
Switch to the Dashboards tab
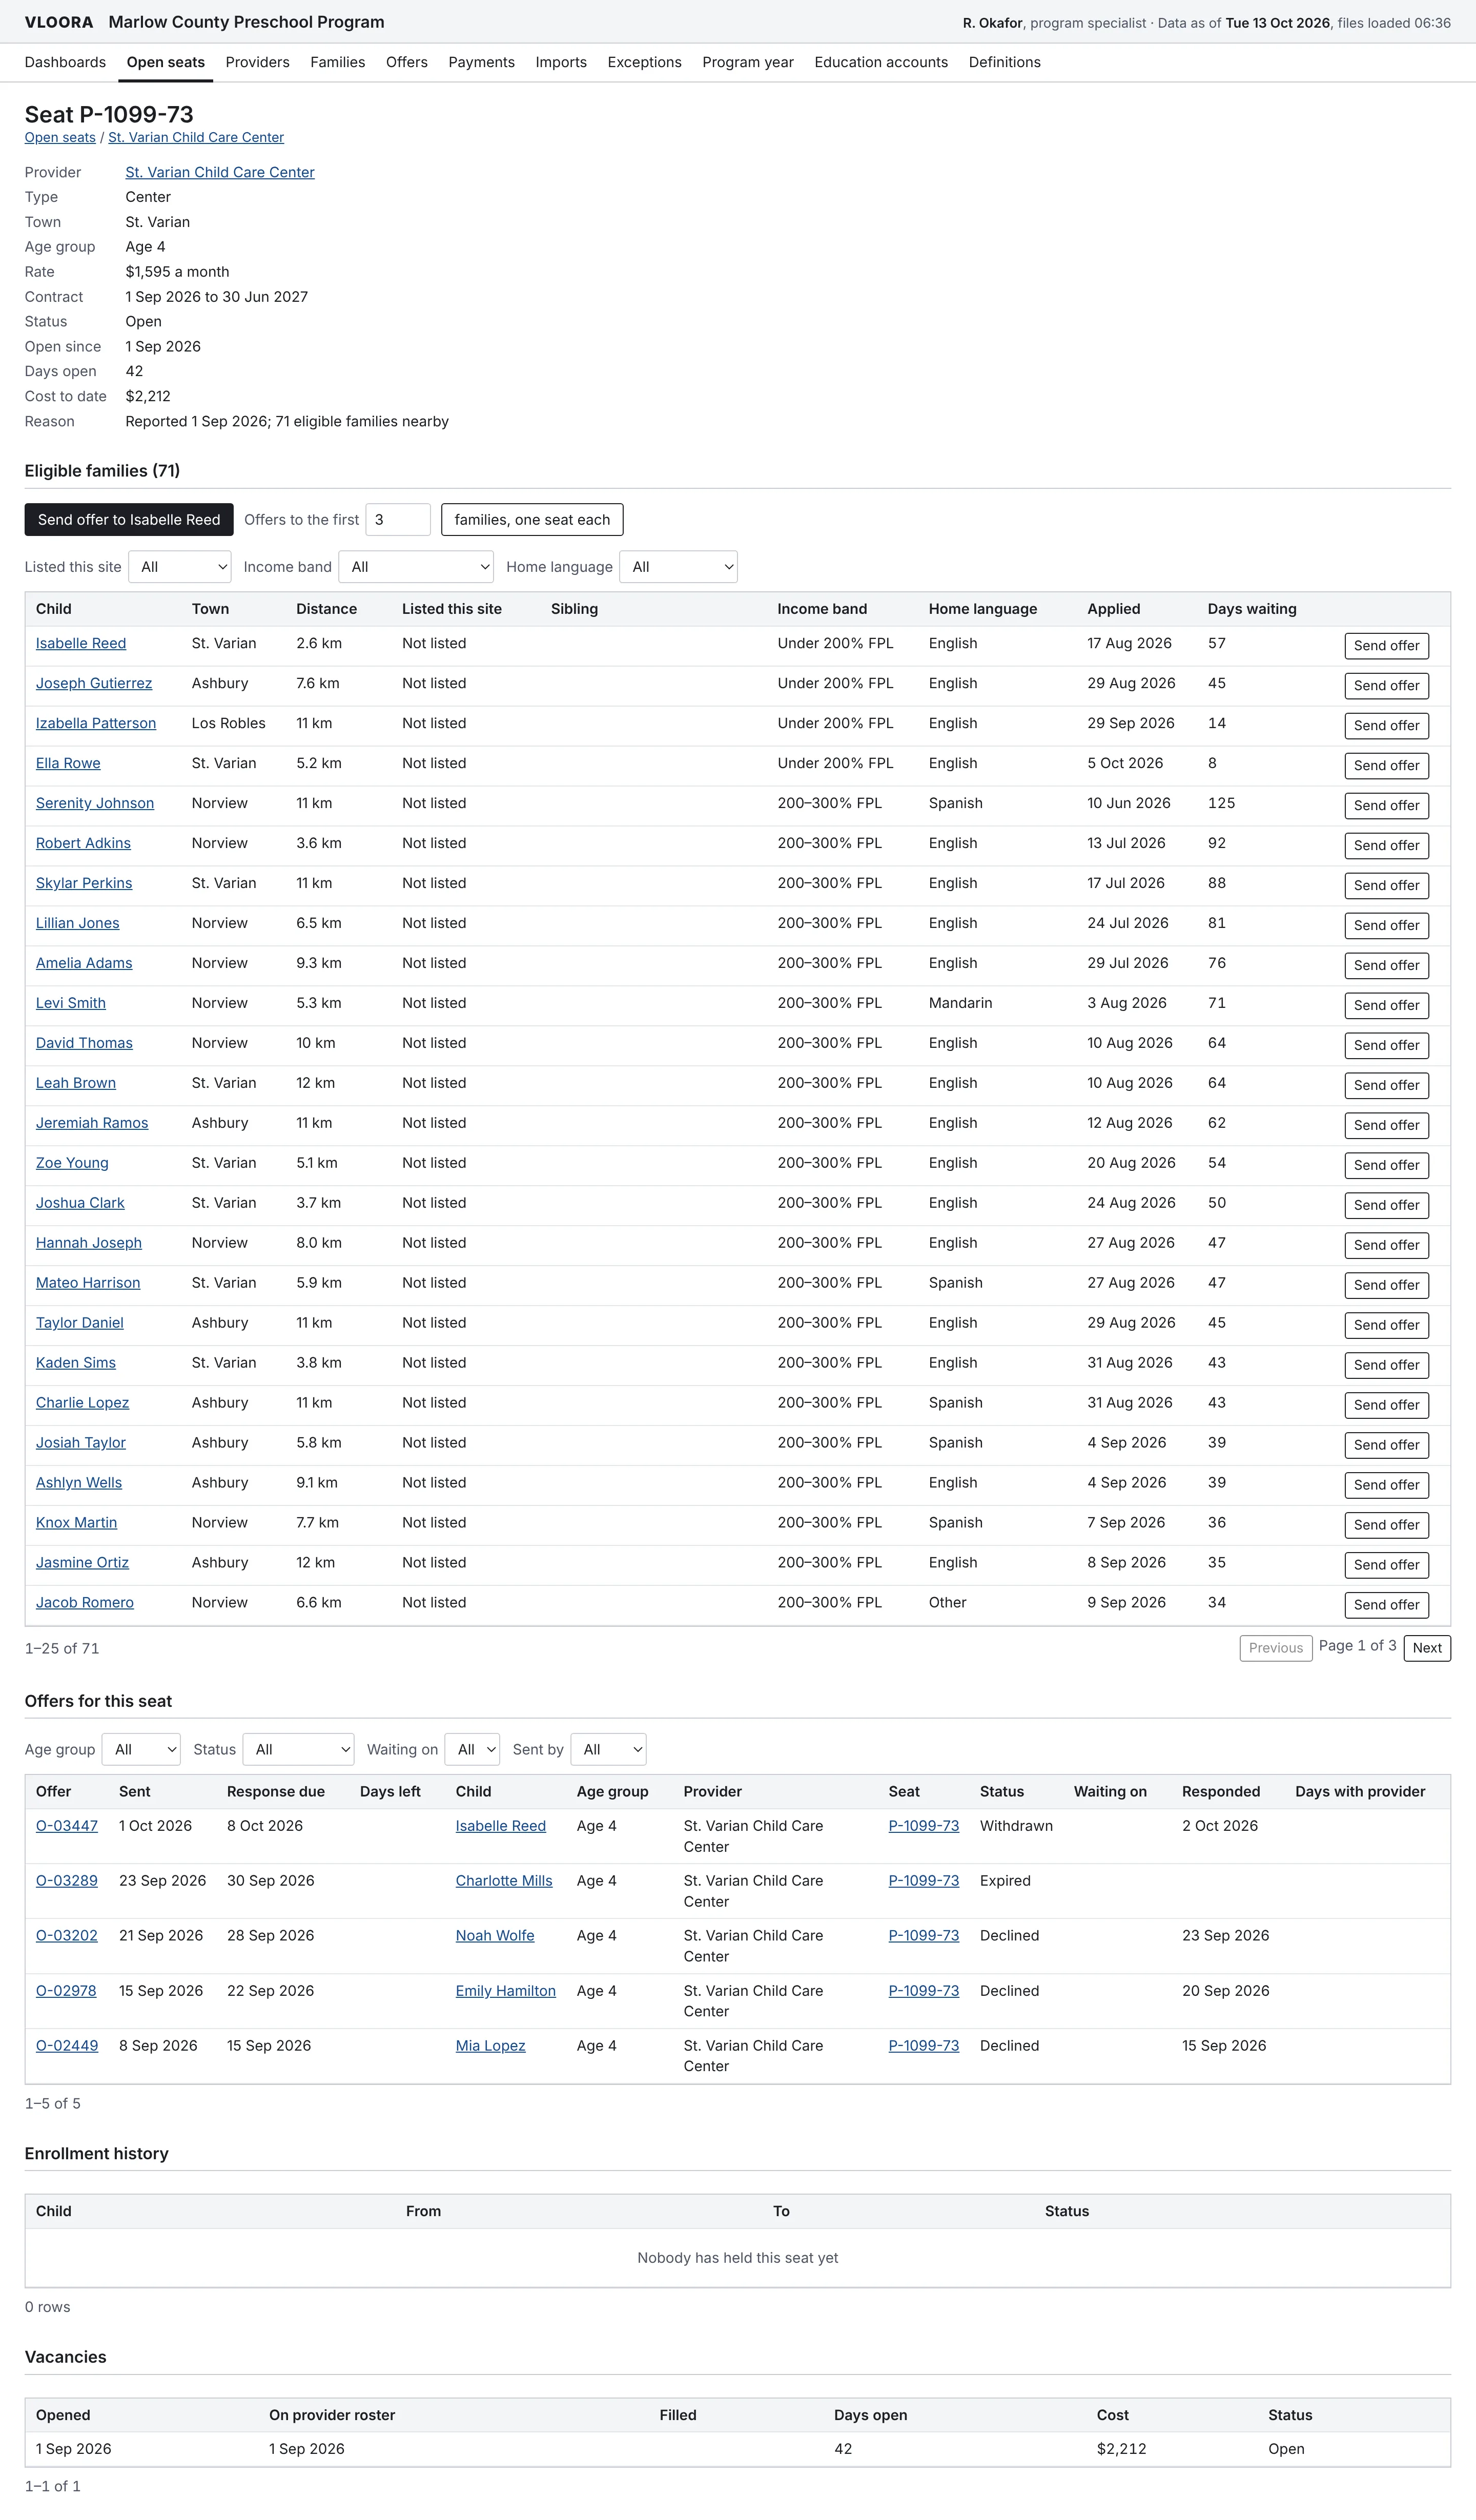65,62
